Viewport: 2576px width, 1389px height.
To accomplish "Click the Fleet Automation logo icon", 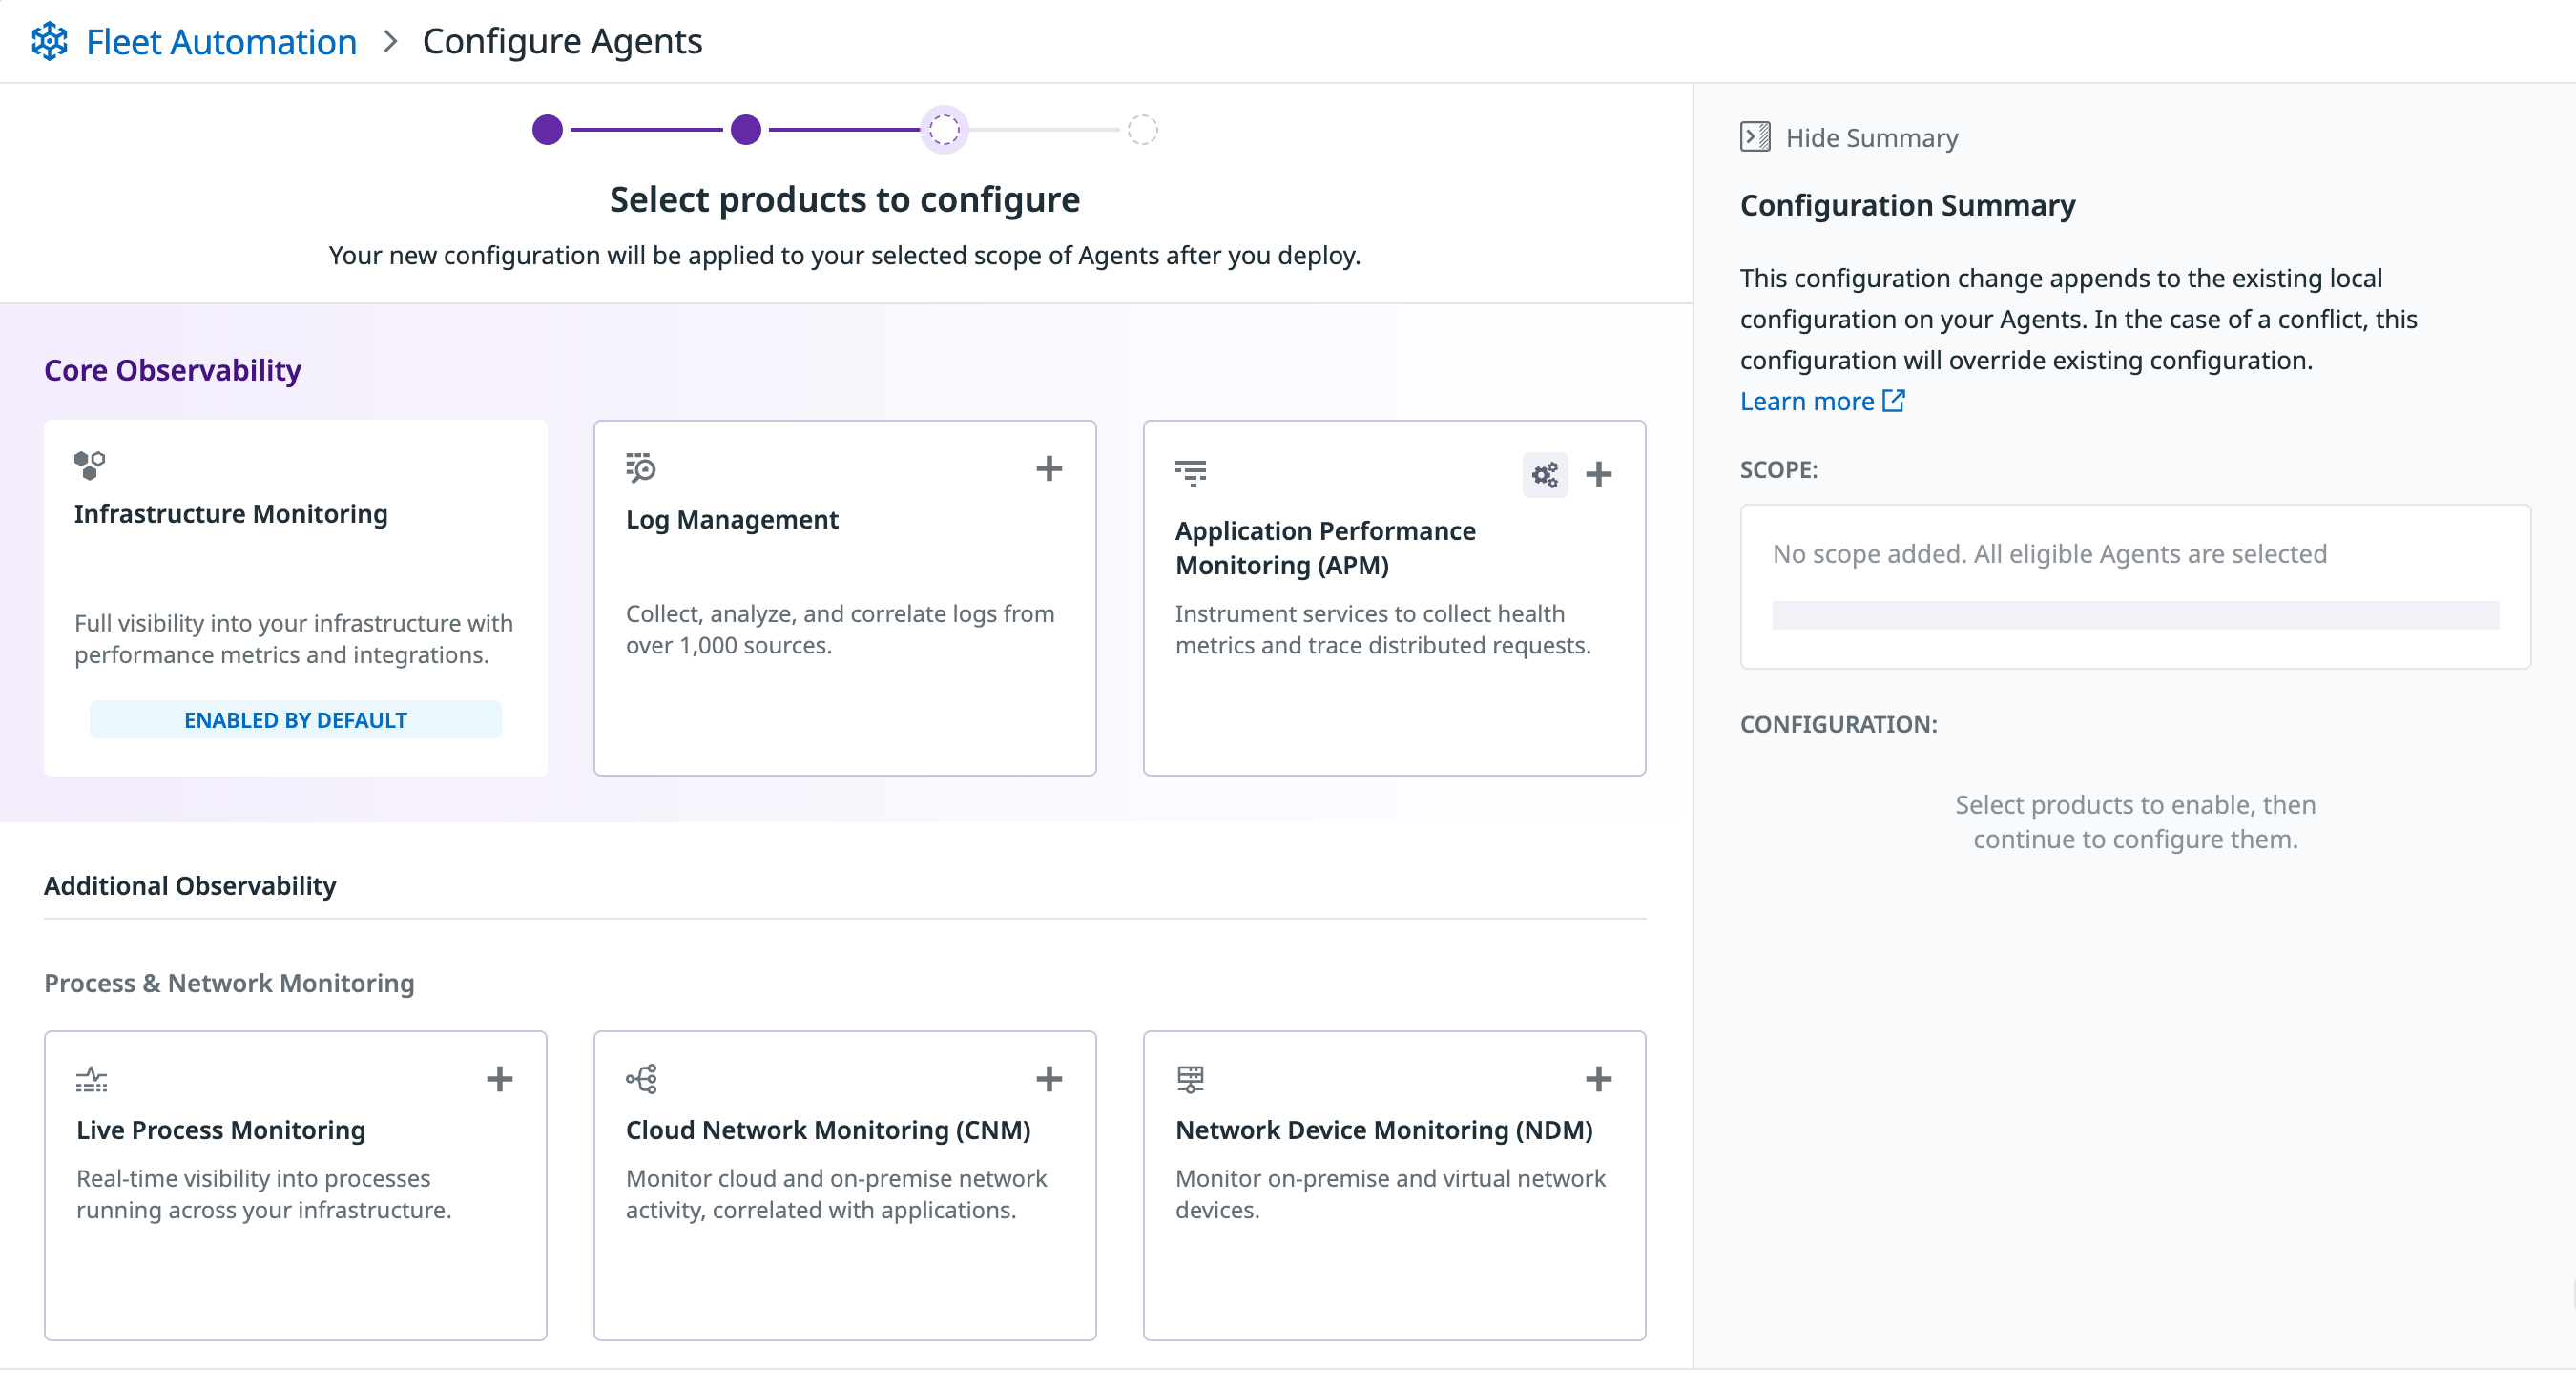I will click(x=49, y=42).
